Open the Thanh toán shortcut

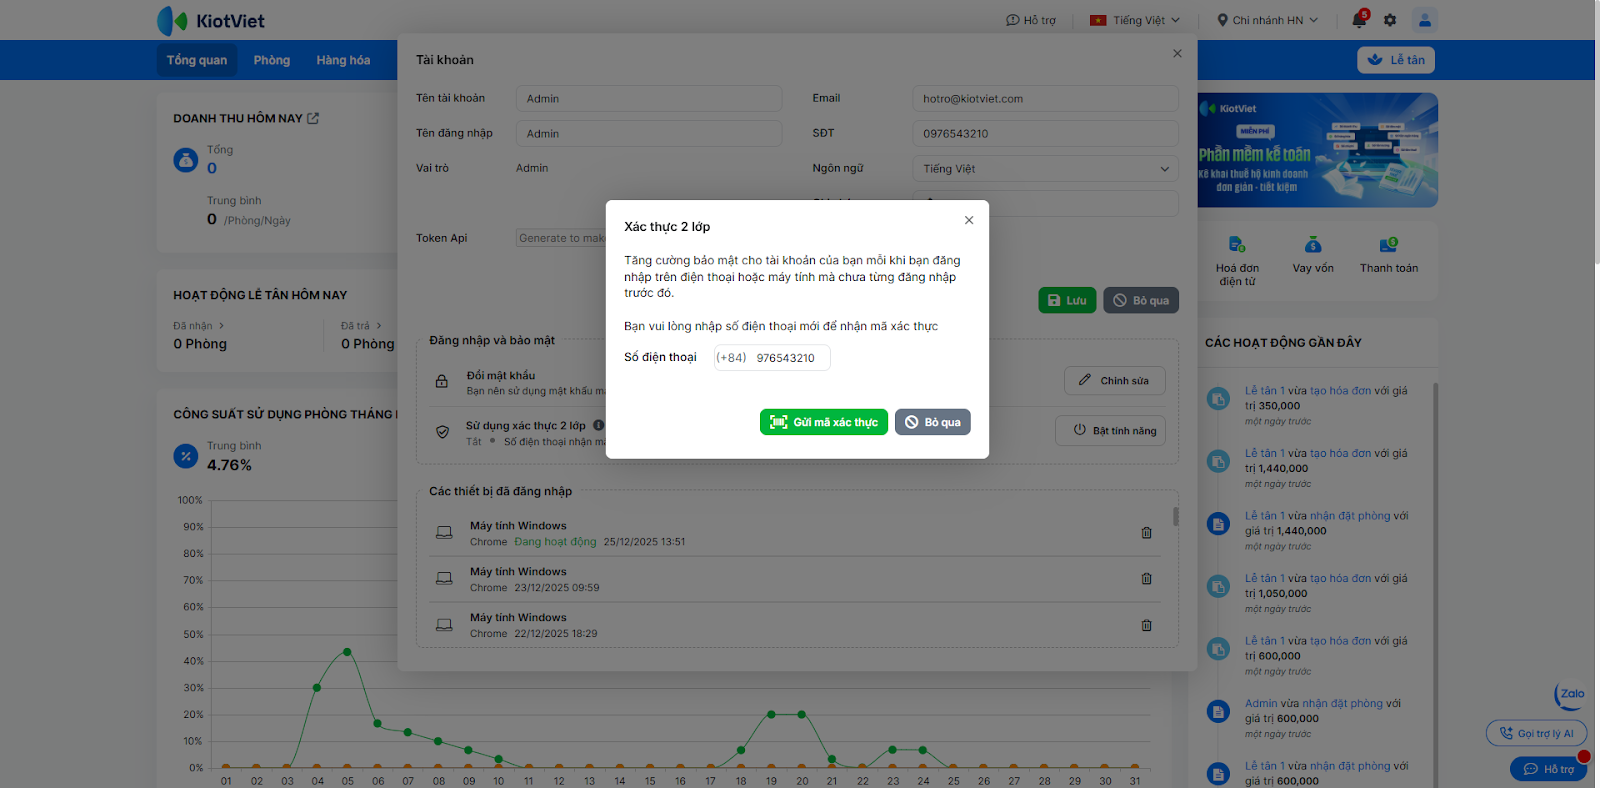point(1389,255)
